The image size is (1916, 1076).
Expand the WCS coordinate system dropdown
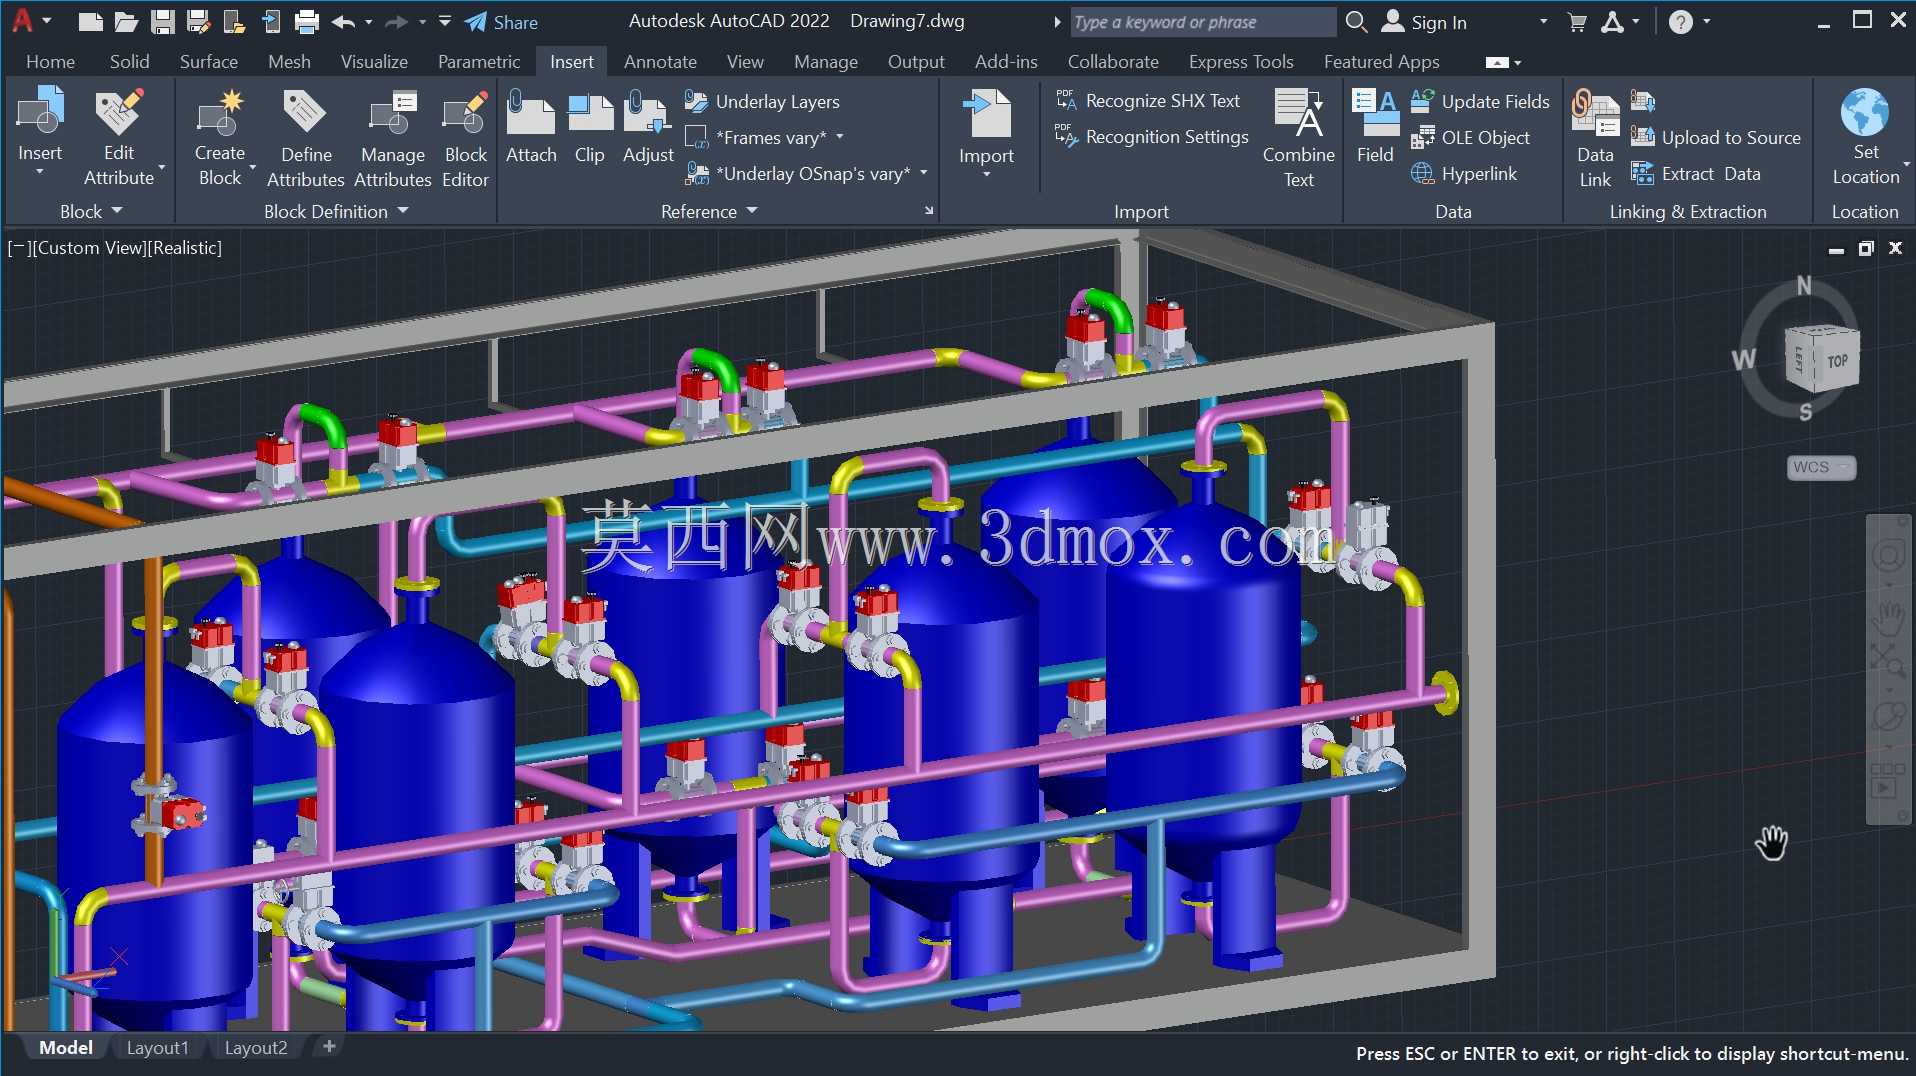tap(1821, 467)
